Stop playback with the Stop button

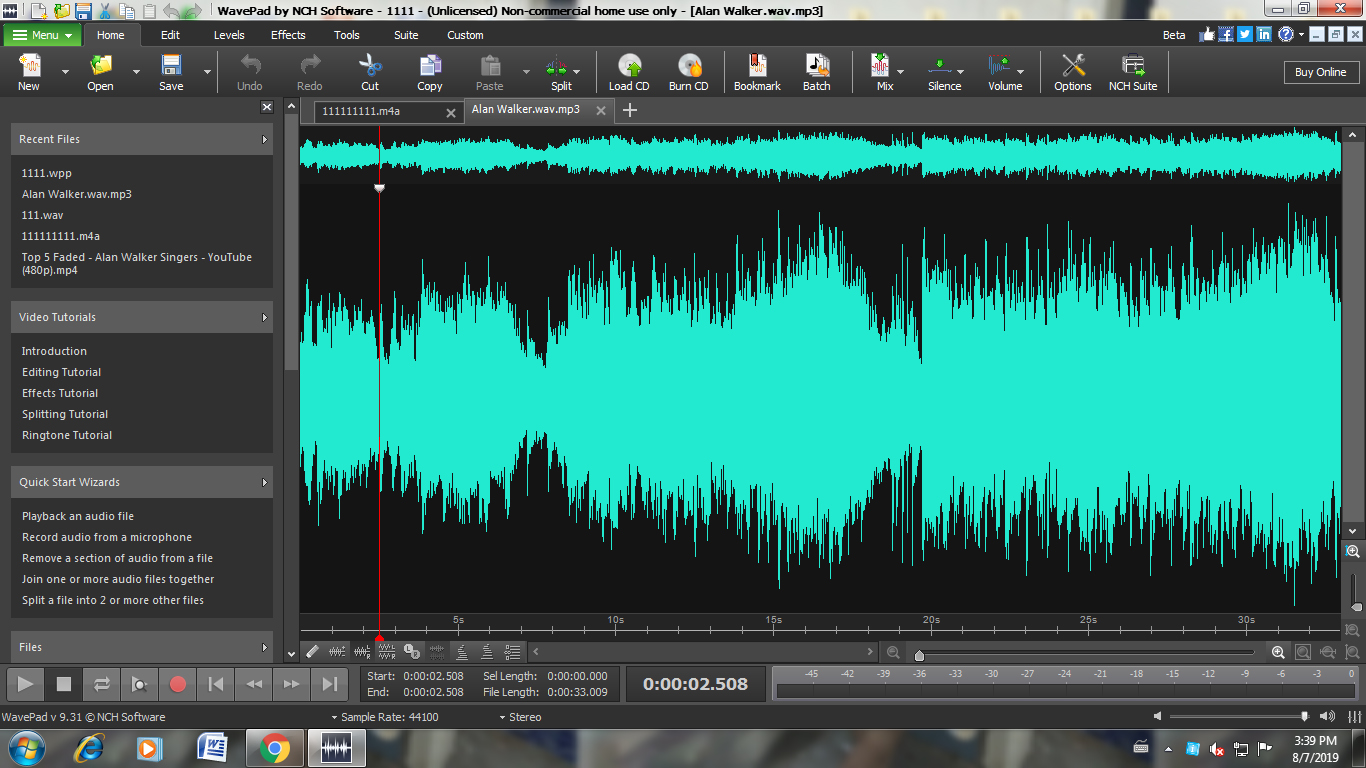pos(64,684)
